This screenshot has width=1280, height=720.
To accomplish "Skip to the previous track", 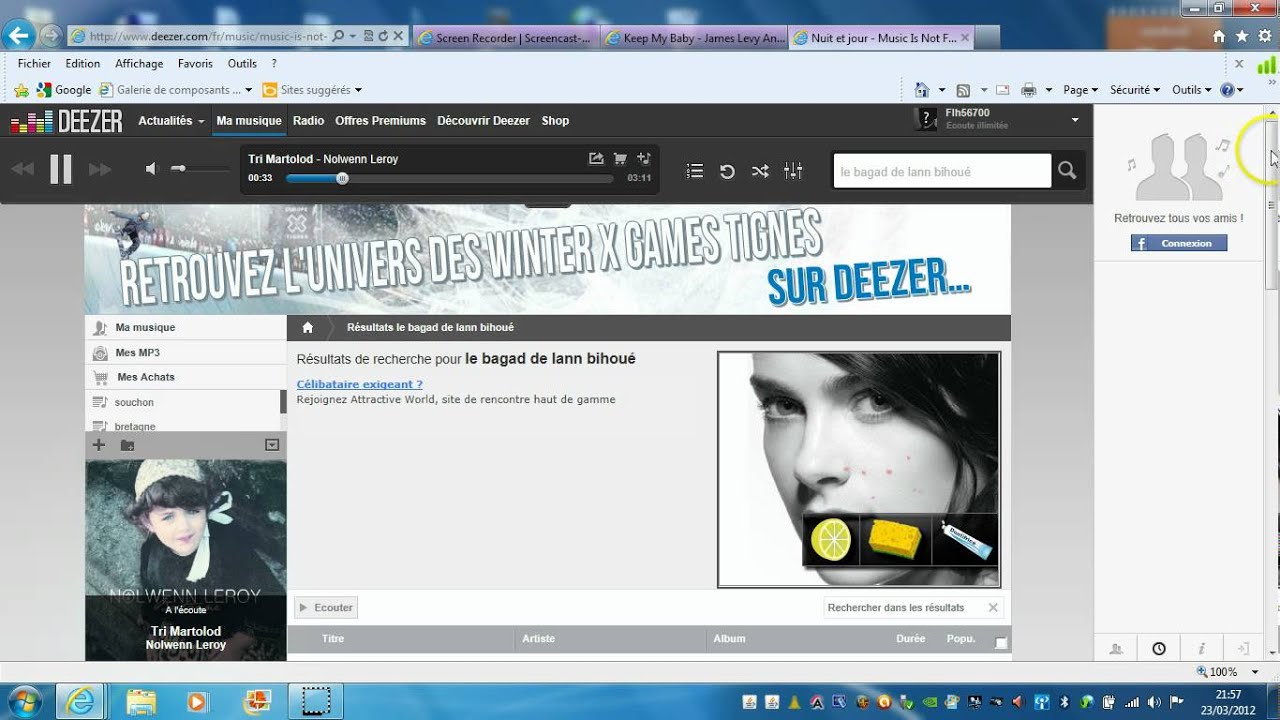I will point(22,170).
